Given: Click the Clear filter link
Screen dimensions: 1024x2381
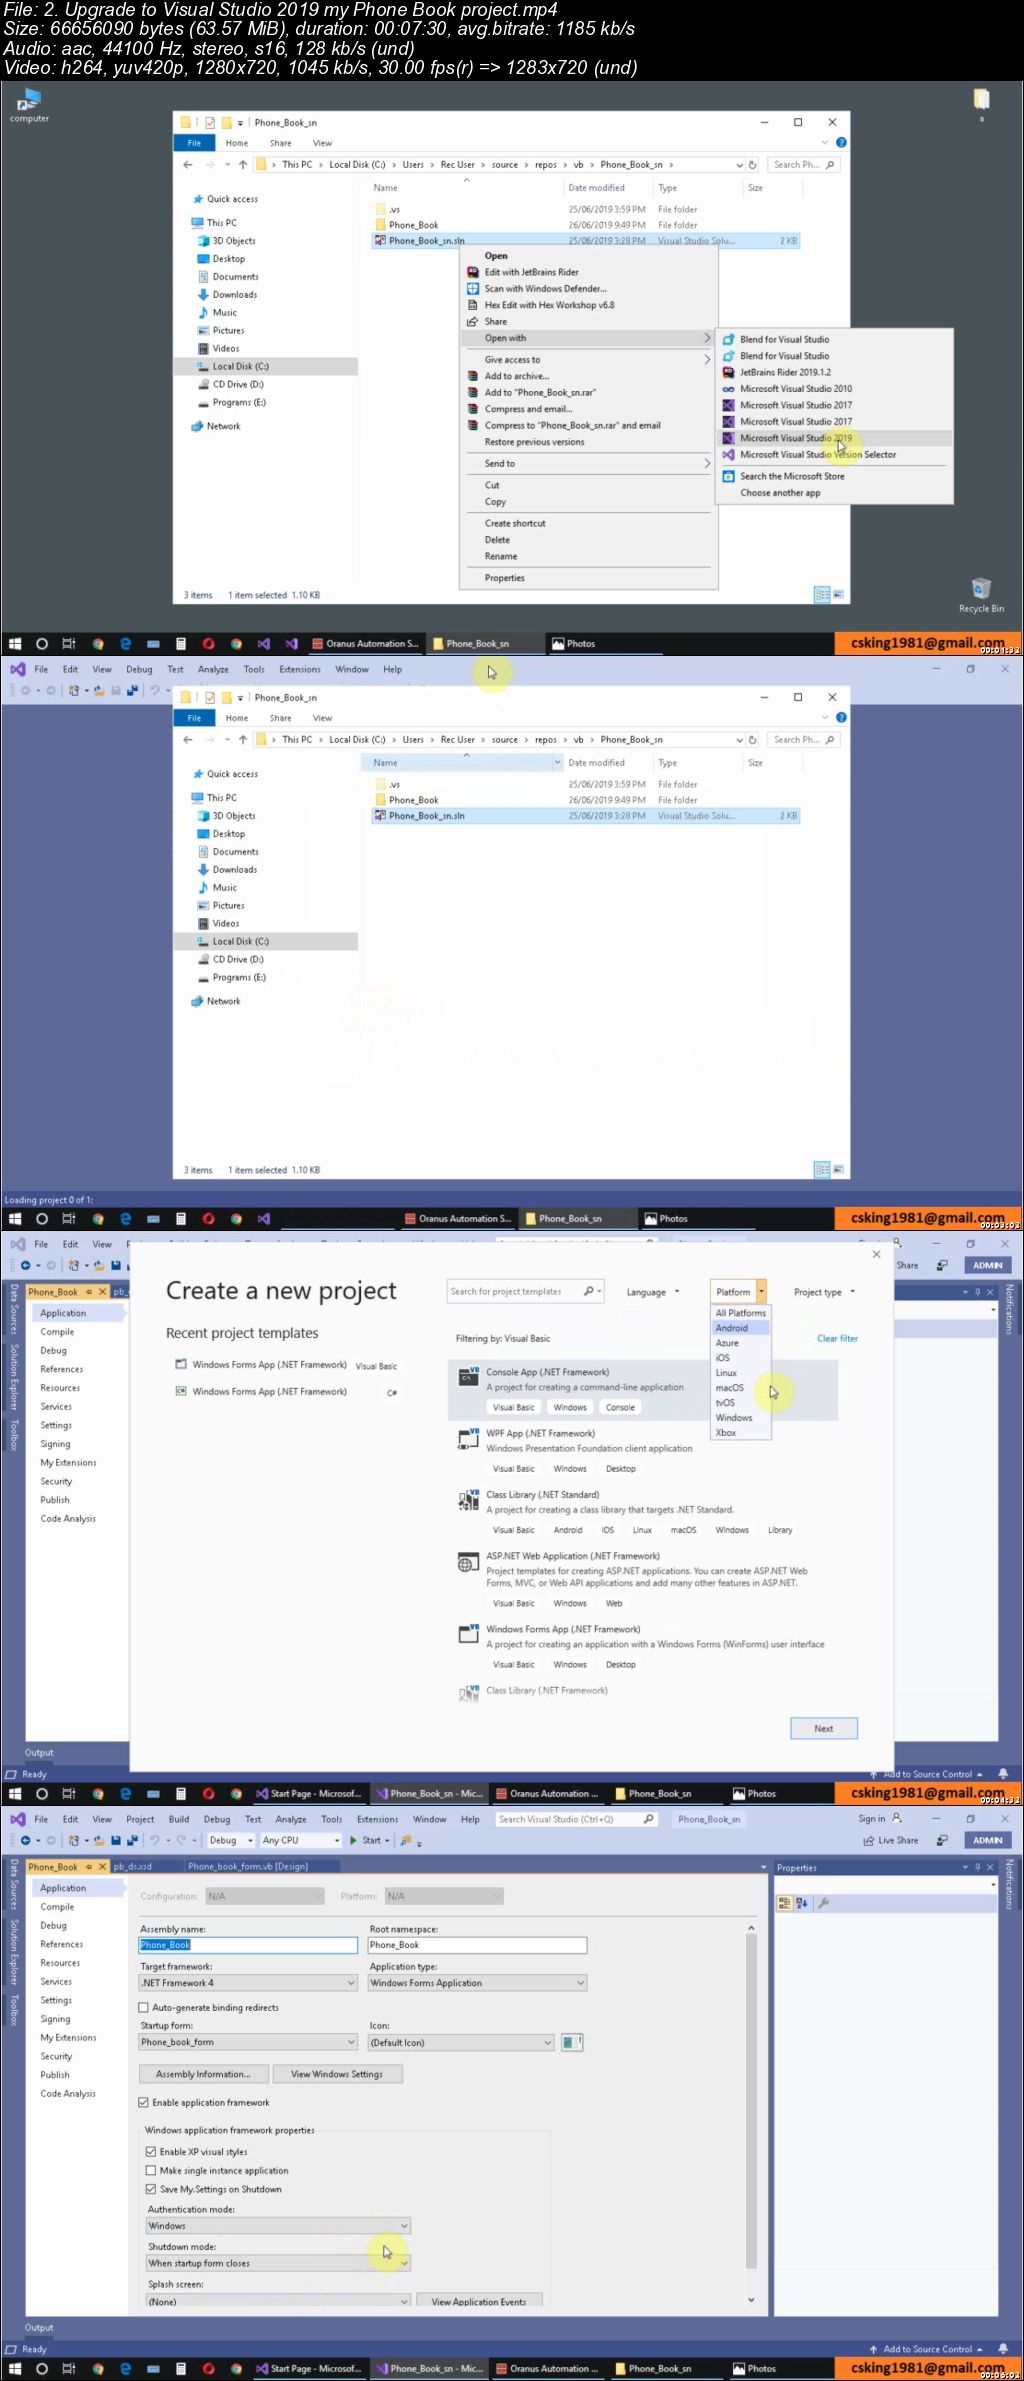Looking at the screenshot, I should click(x=837, y=1338).
